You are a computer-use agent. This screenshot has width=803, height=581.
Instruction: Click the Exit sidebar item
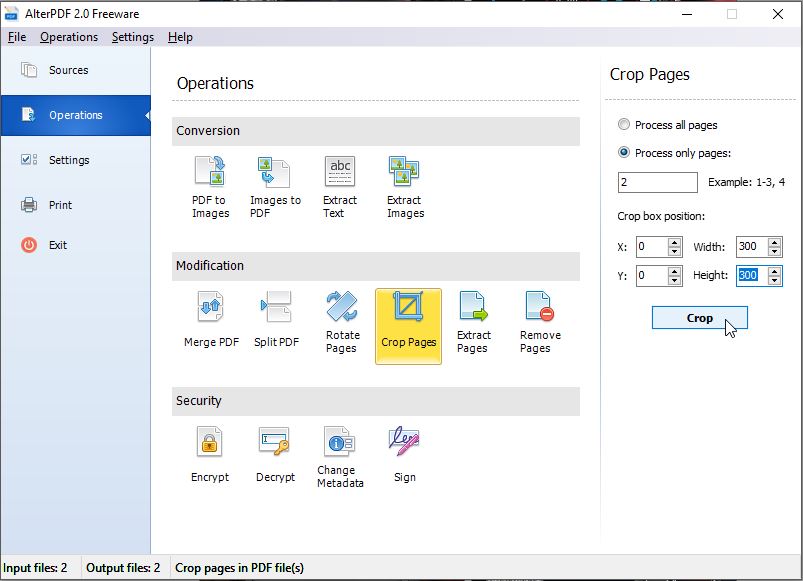76,245
